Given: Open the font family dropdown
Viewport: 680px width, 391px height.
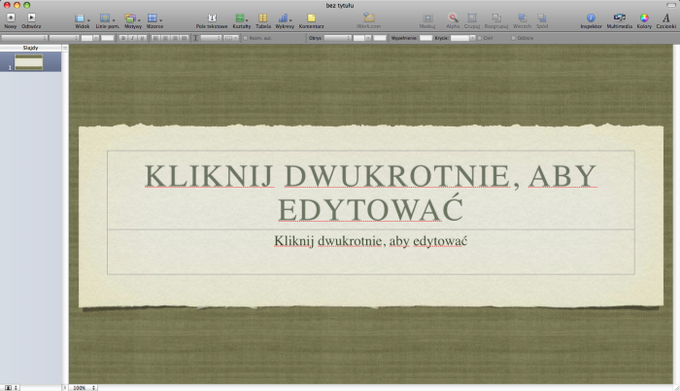Looking at the screenshot, I should tap(24, 38).
